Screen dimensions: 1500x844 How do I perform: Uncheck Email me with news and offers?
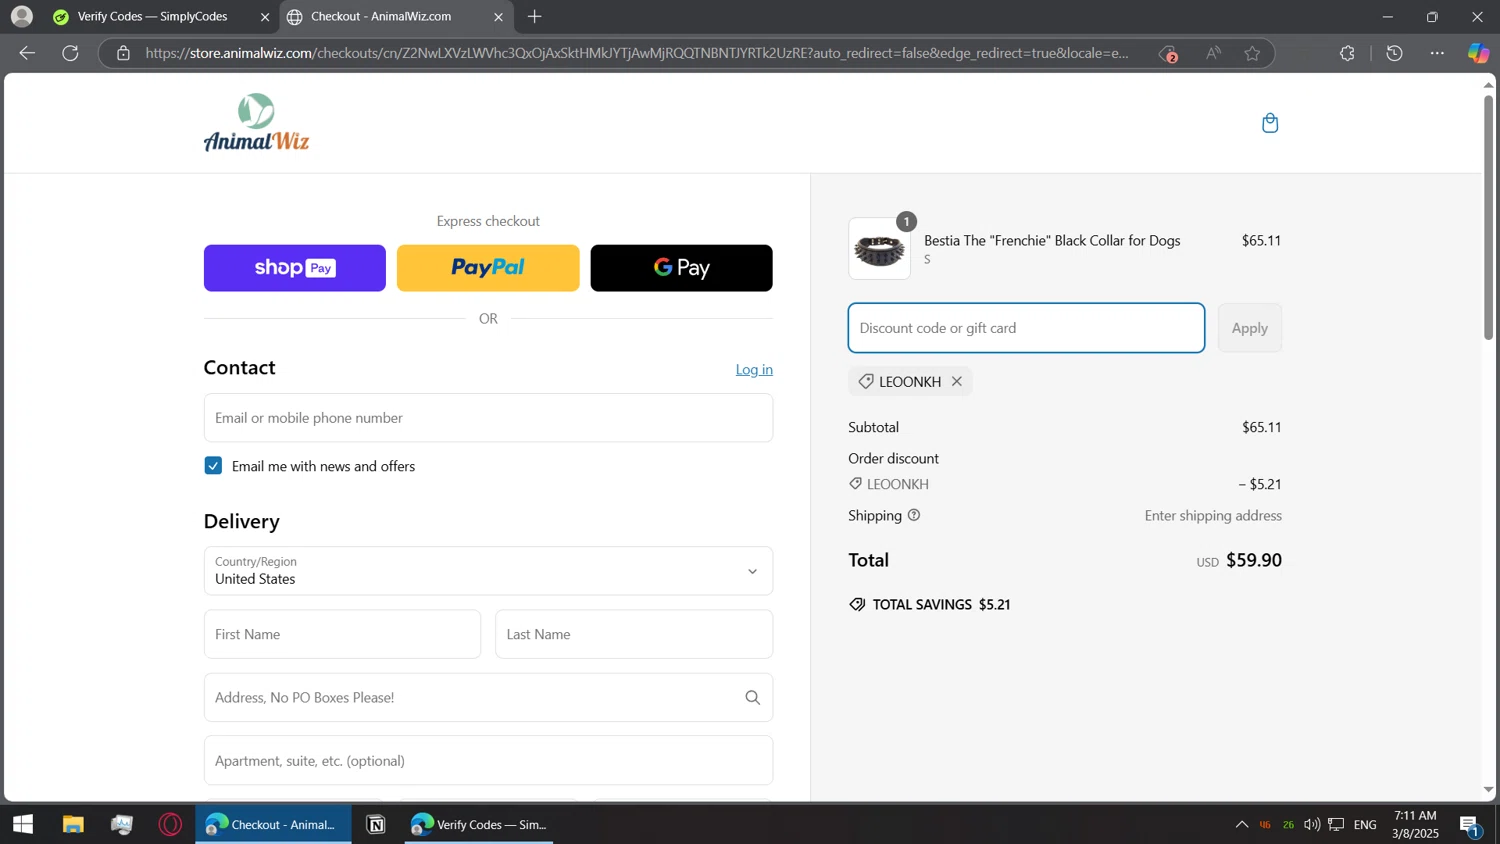pyautogui.click(x=213, y=466)
